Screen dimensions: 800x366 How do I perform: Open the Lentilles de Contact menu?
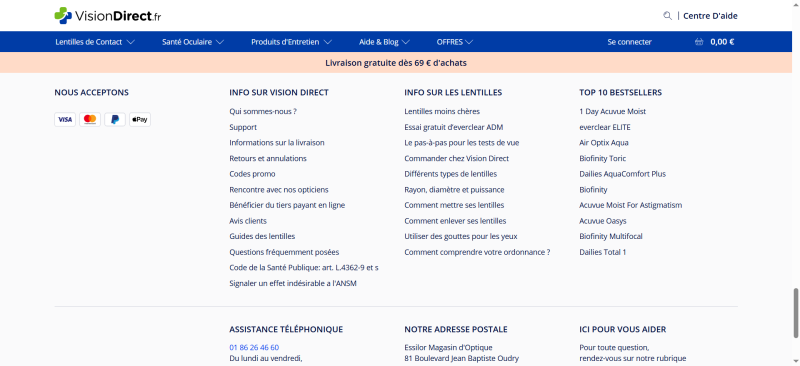click(x=89, y=42)
